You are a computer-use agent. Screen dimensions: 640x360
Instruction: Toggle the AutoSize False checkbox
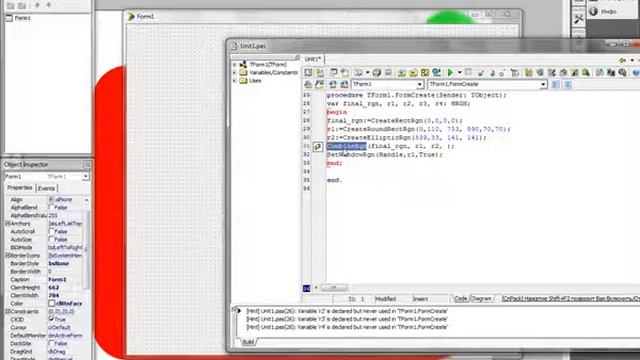(51, 240)
